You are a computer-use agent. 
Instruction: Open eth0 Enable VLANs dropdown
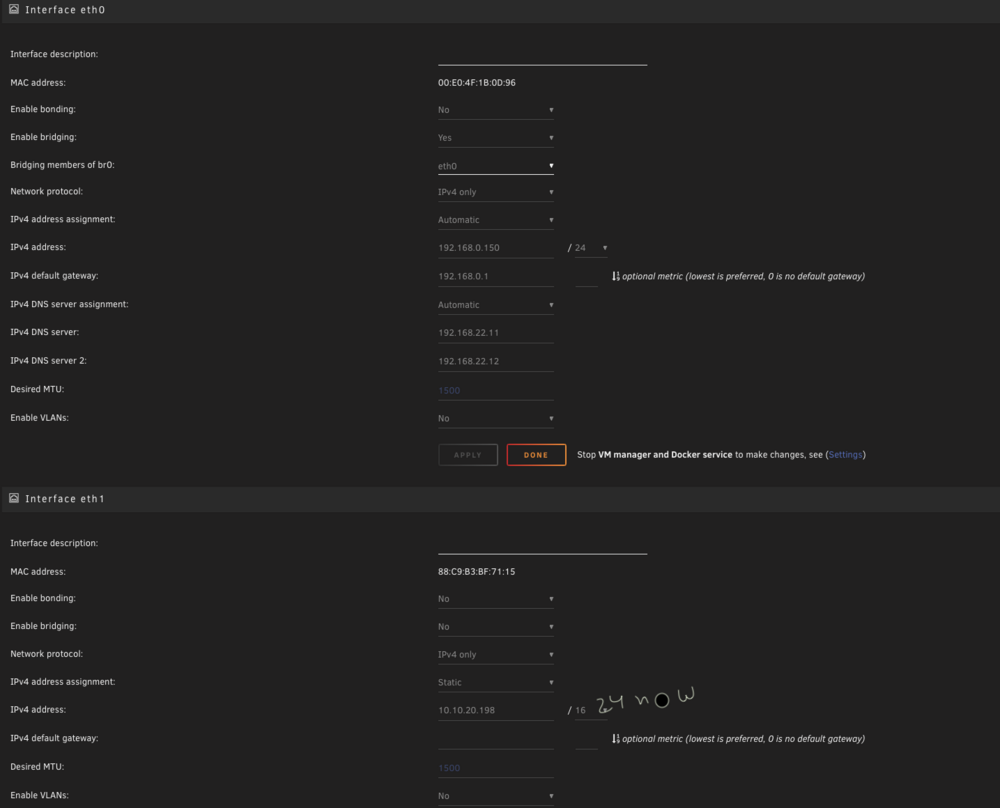point(496,418)
